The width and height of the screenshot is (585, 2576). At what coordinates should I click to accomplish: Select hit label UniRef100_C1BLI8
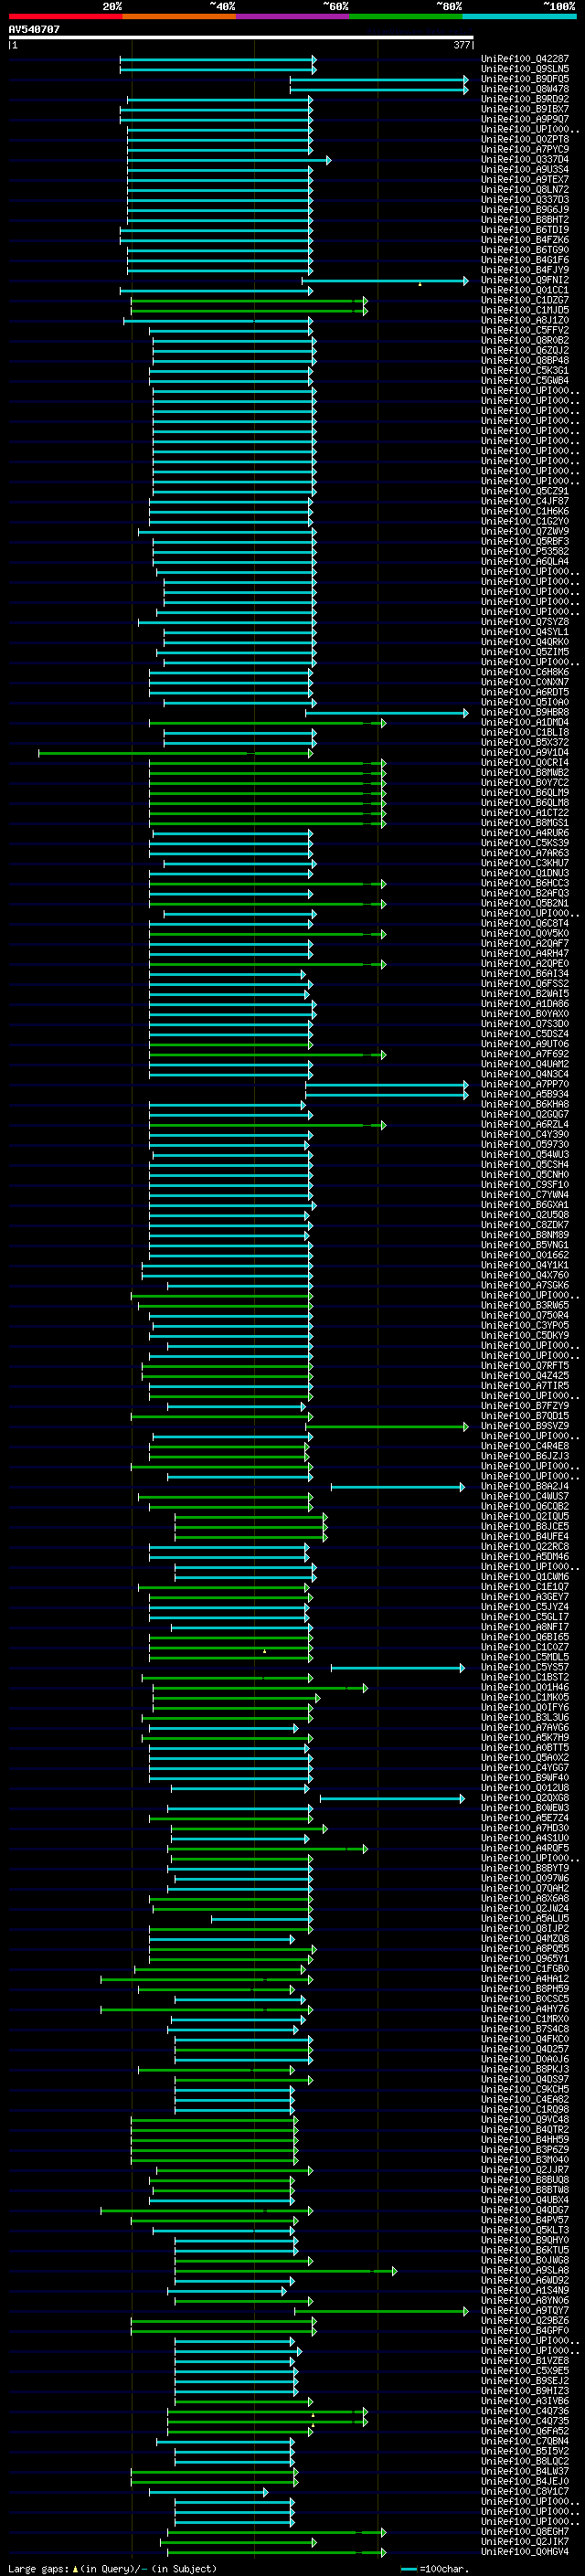(525, 732)
